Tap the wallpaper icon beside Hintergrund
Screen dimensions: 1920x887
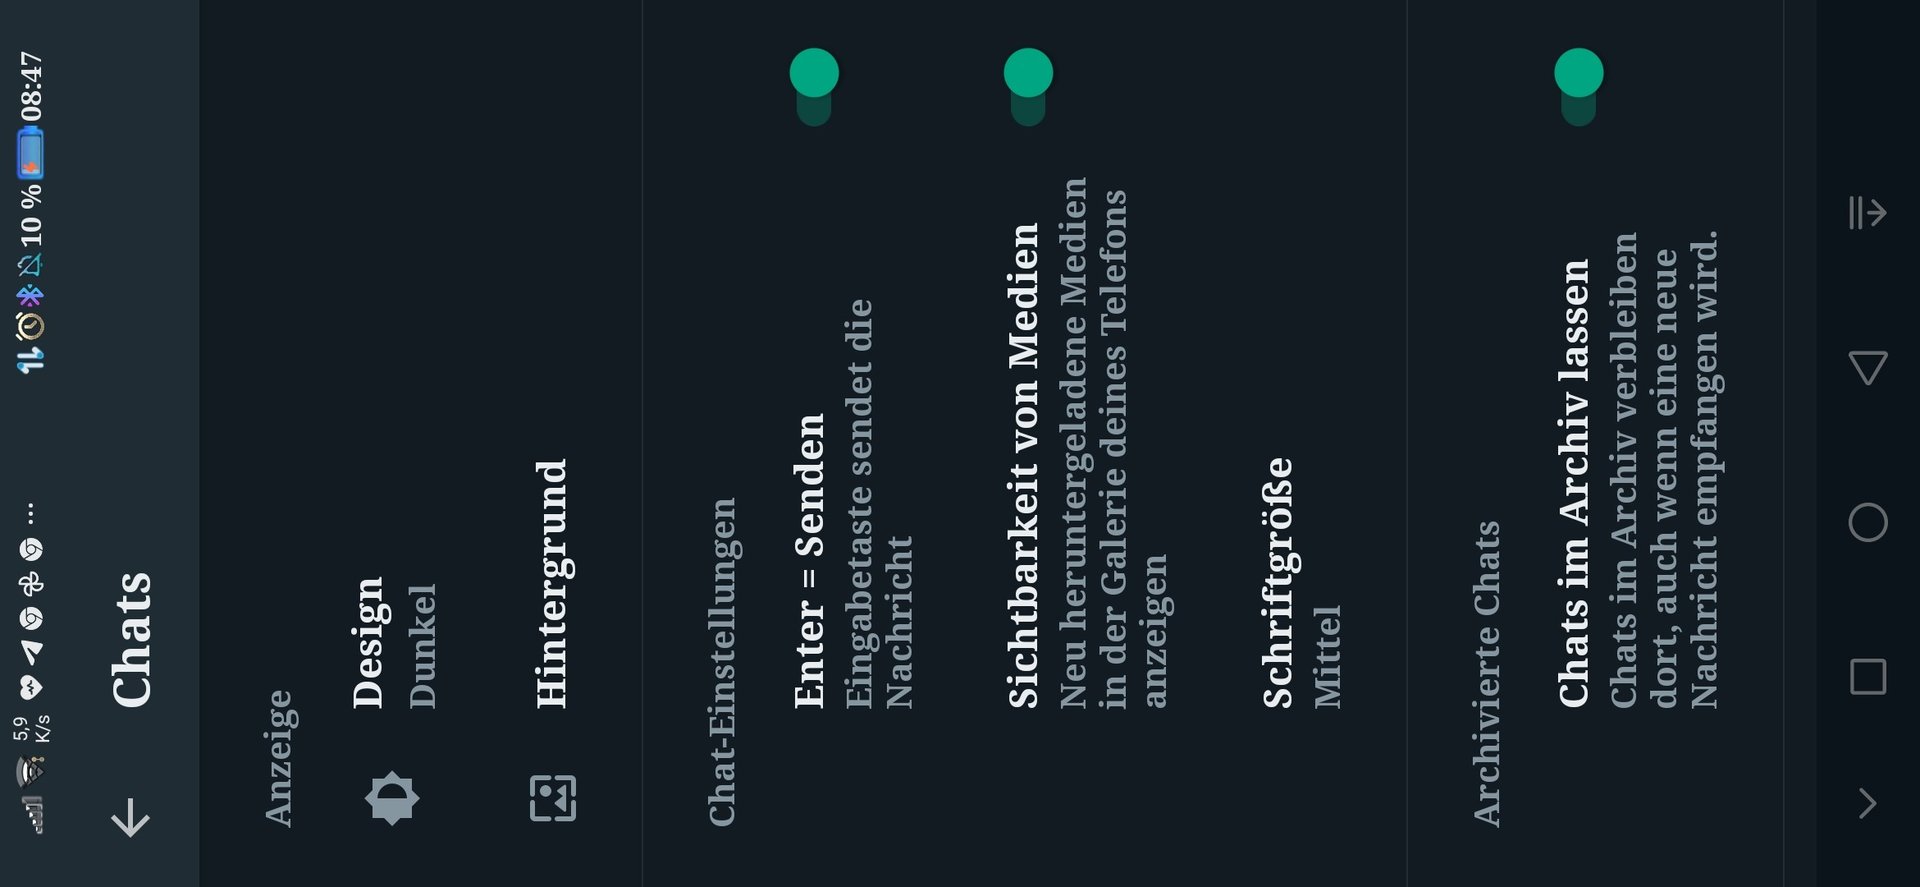pos(553,798)
